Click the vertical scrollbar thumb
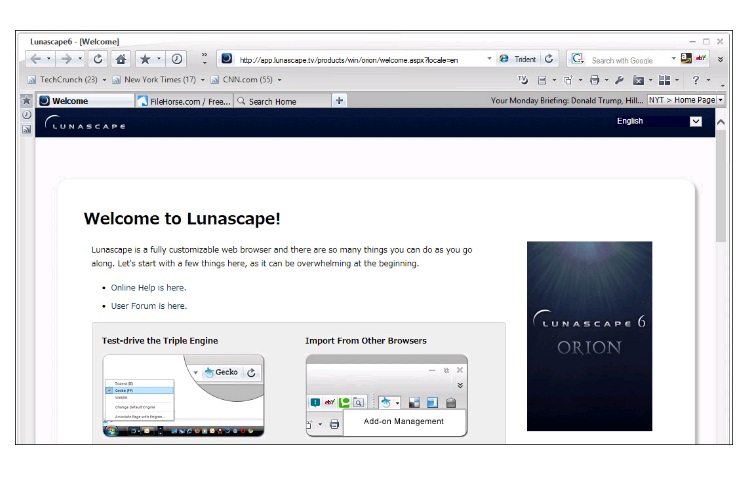The width and height of the screenshot is (750, 480). point(721,186)
